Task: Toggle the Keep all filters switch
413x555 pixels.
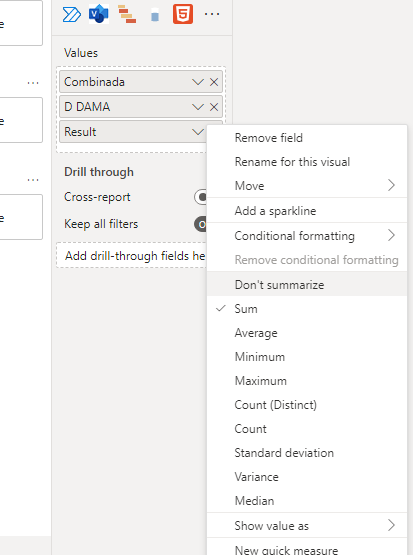Action: (200, 224)
